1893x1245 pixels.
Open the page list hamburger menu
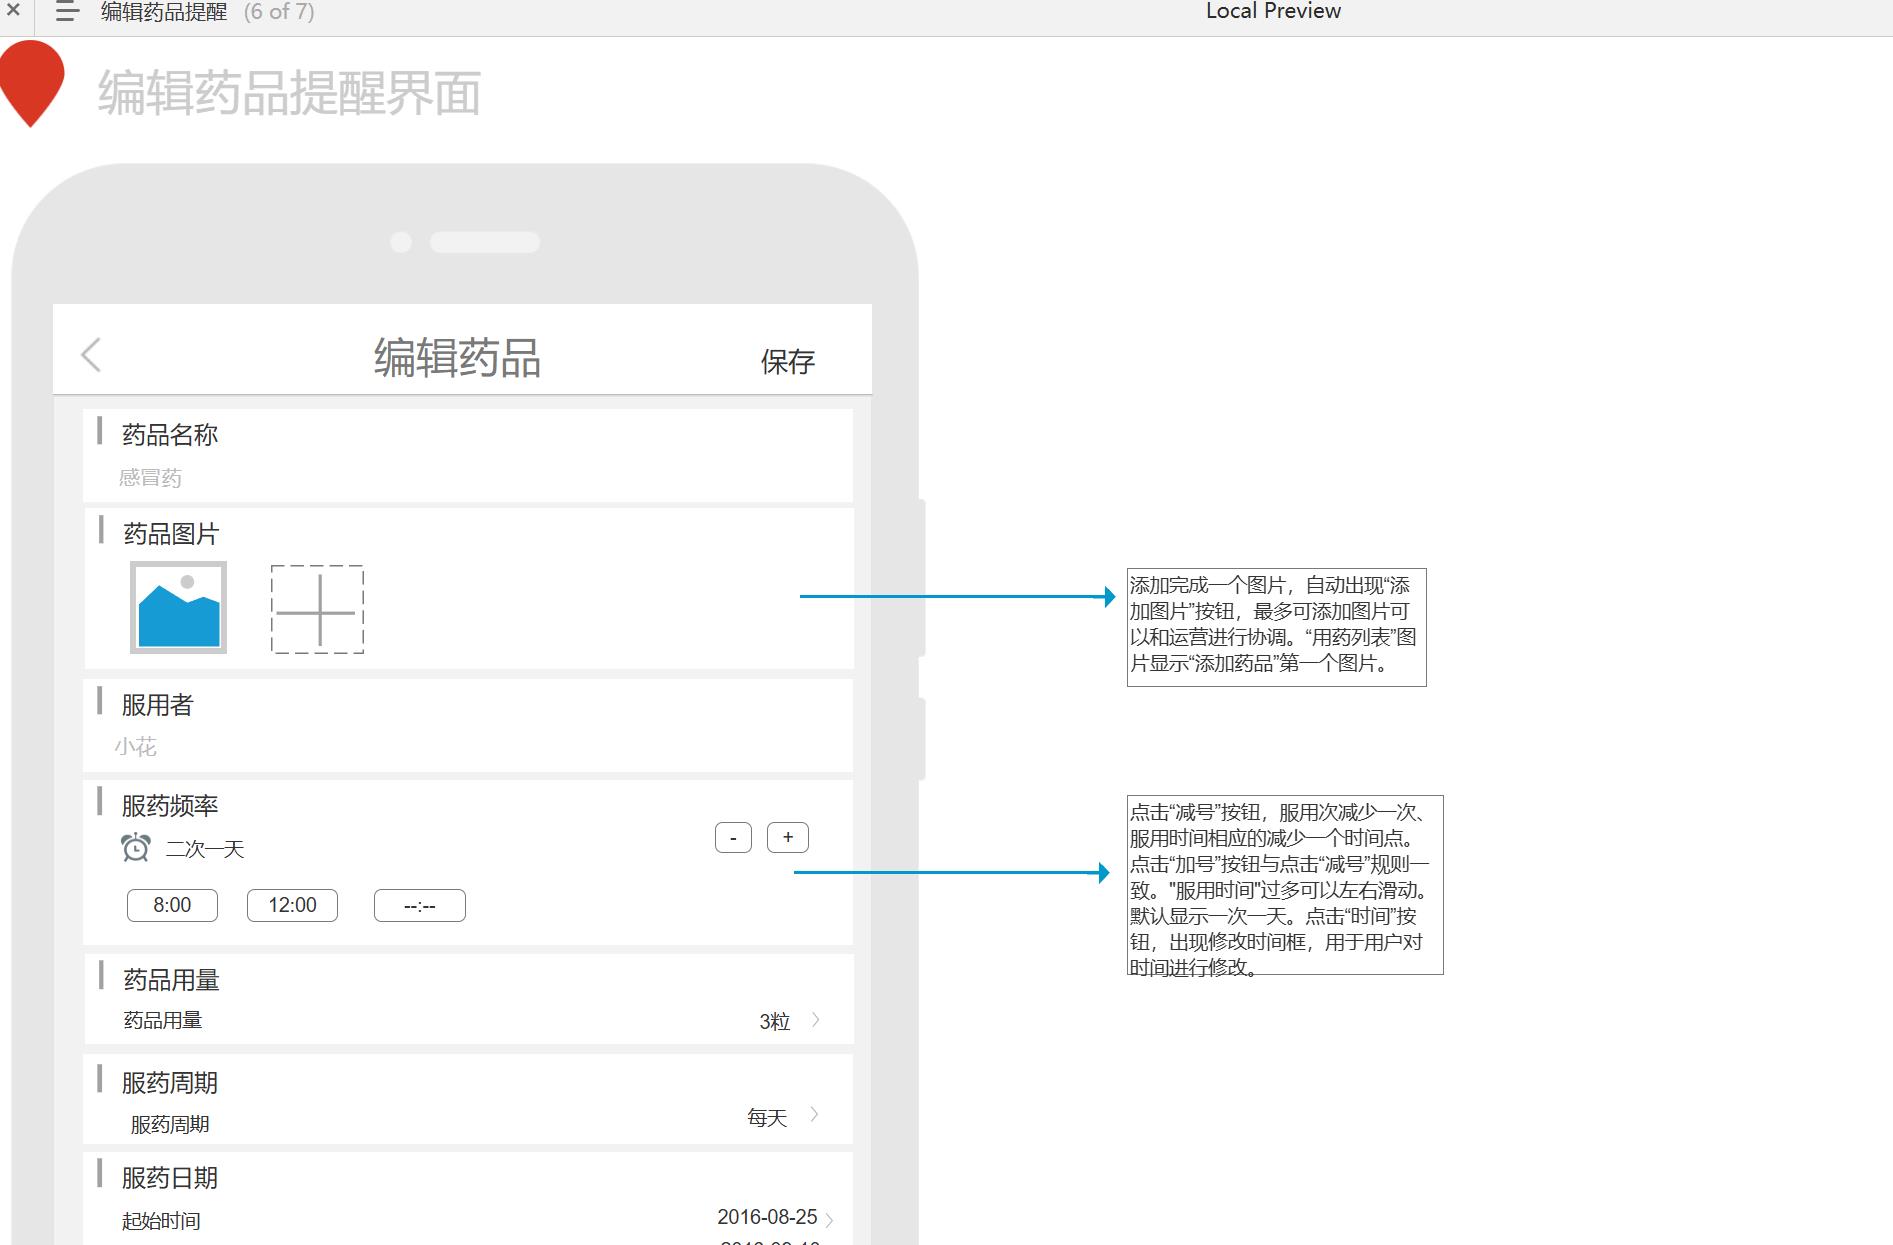(x=67, y=12)
